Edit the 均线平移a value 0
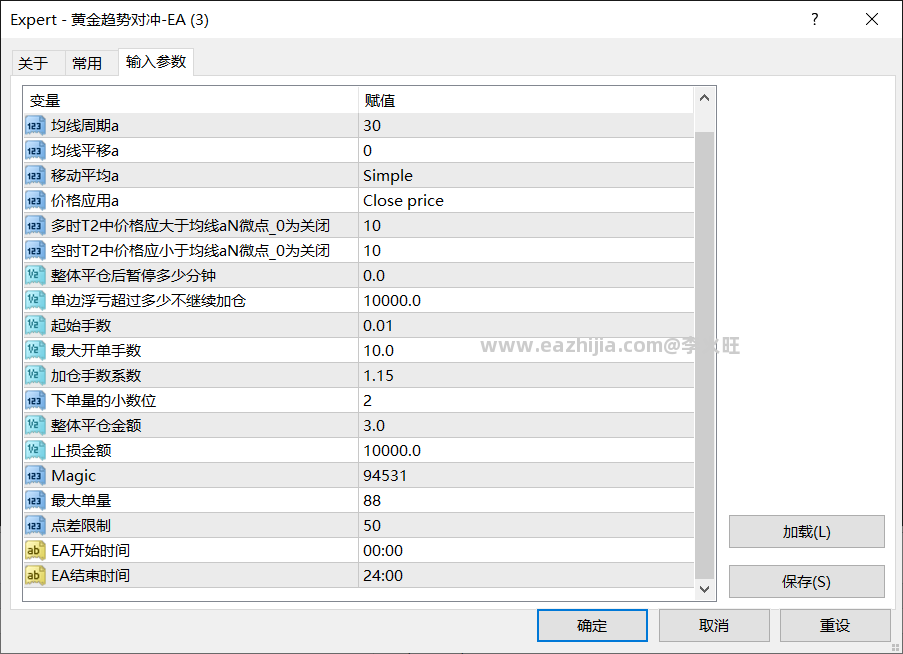The height and width of the screenshot is (654, 903). [526, 150]
